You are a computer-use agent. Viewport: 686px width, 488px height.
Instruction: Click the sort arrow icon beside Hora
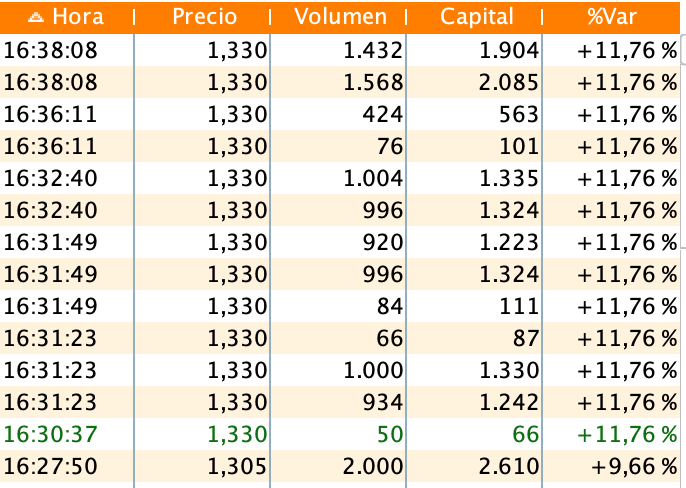tap(35, 17)
